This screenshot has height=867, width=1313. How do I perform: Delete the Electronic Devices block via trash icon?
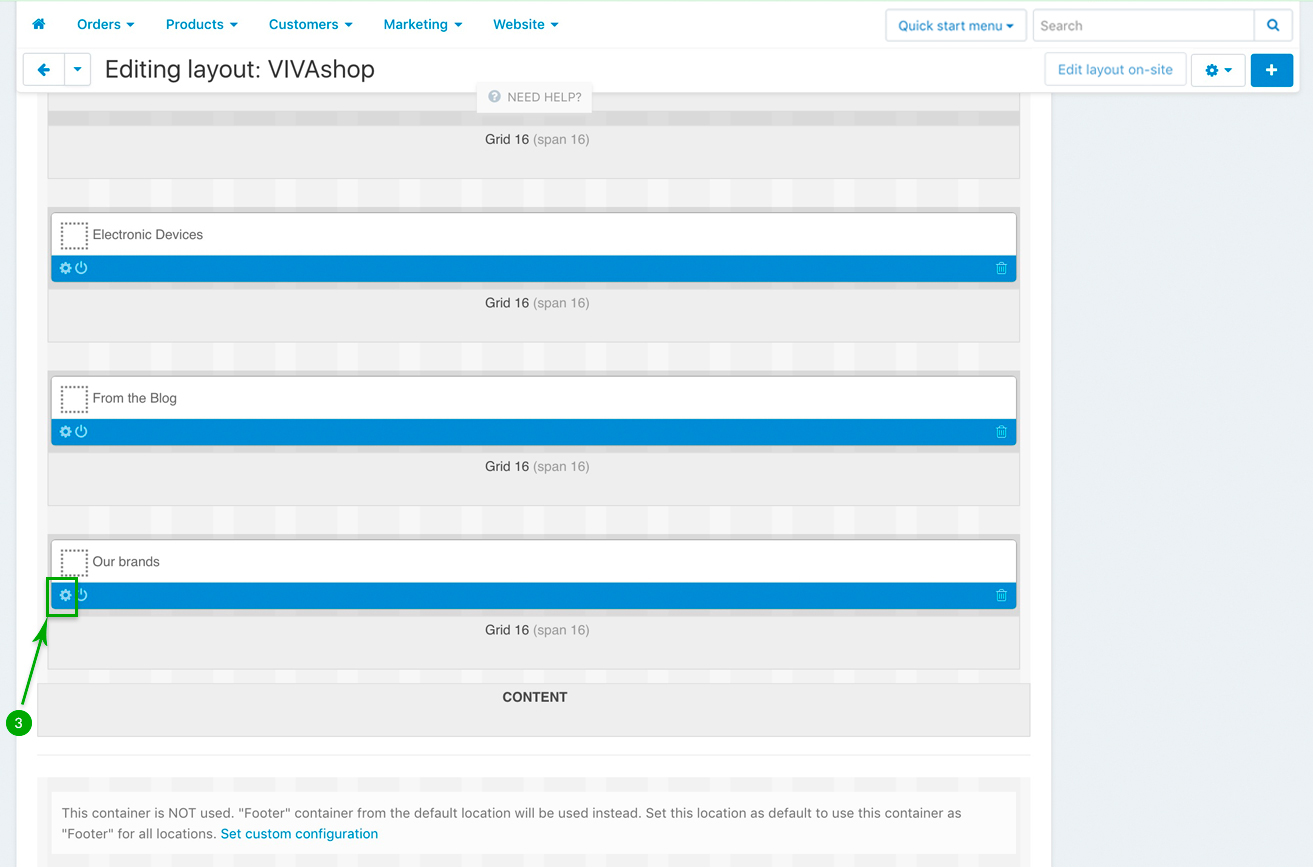1001,268
